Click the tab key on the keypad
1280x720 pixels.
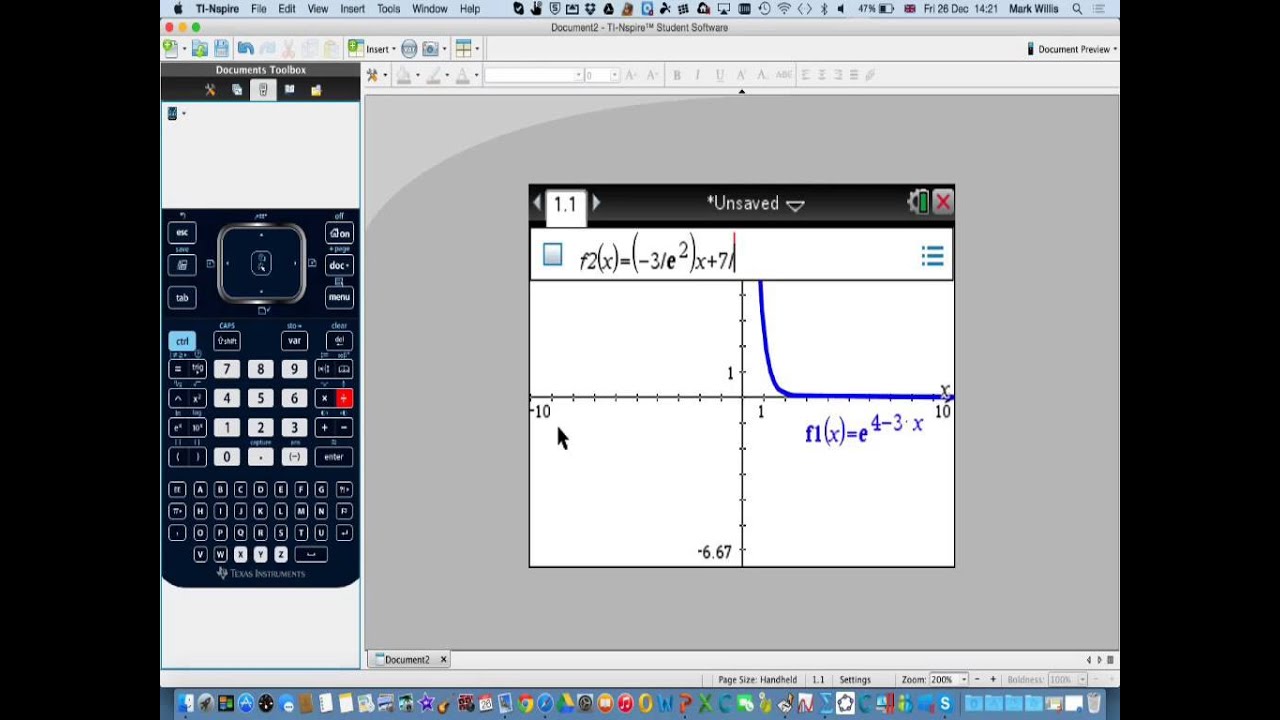point(182,297)
